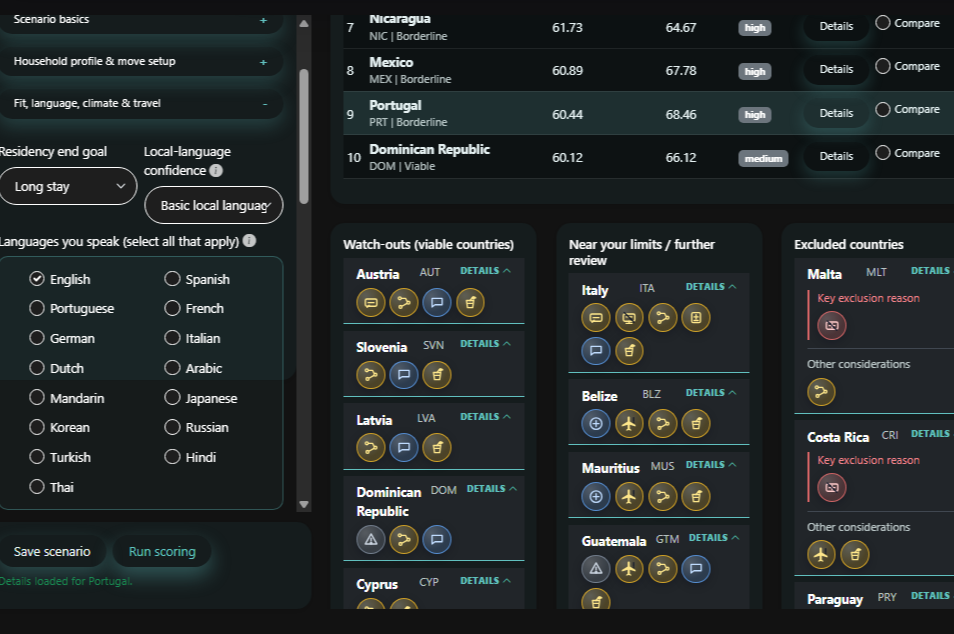Viewport: 954px width, 634px height.
Task: Click Italy's yellow message icon
Action: click(596, 318)
